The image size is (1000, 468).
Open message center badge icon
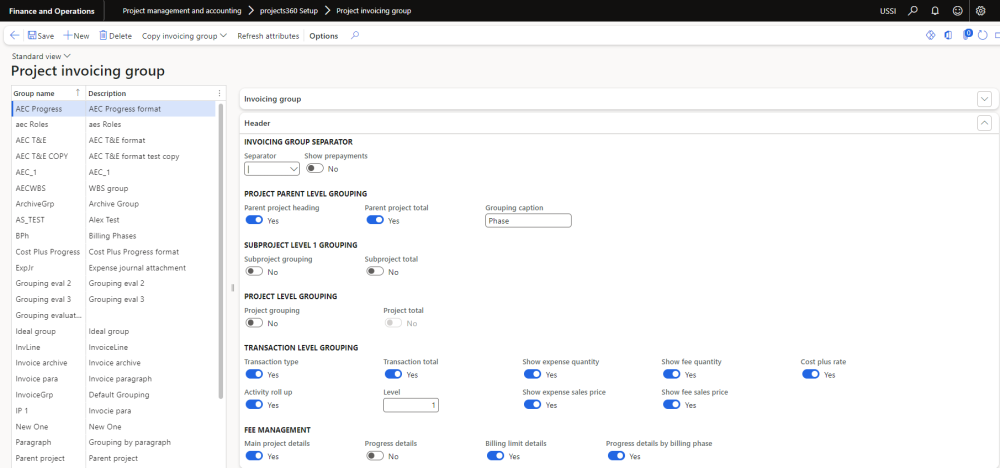[x=967, y=34]
